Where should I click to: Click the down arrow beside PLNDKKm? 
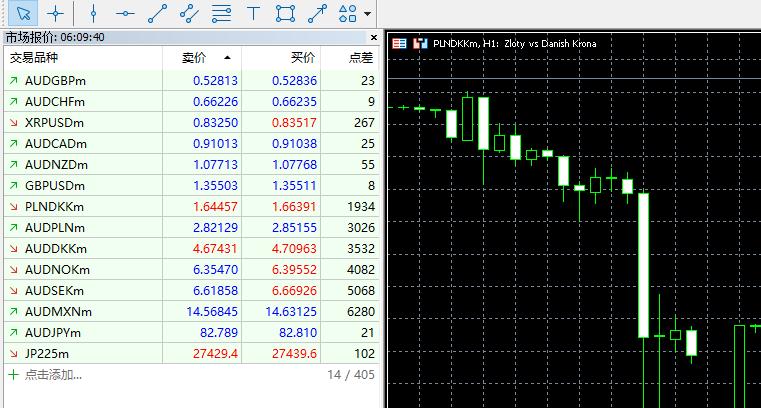coord(13,207)
